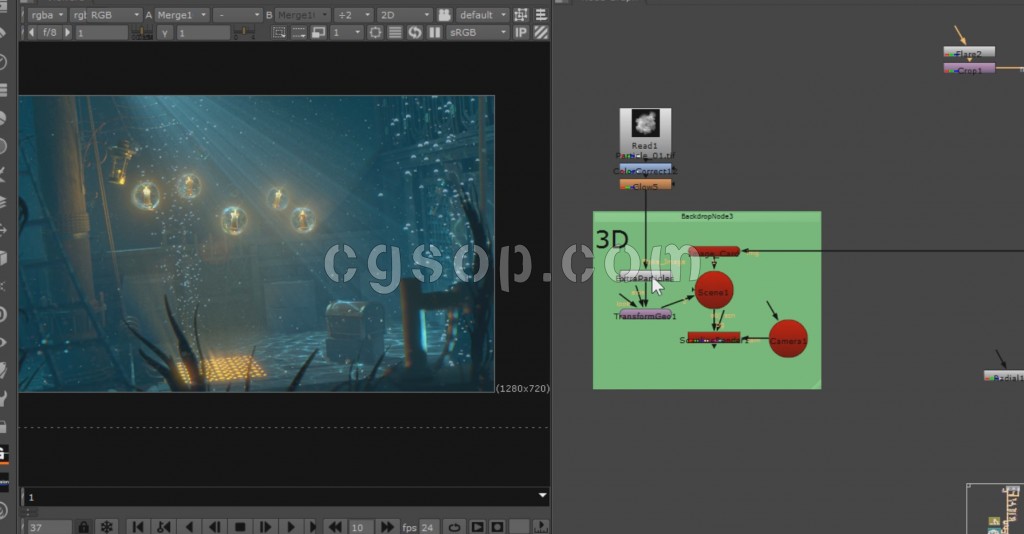1024x534 pixels.
Task: Toggle the IP input process button
Action: (x=520, y=32)
